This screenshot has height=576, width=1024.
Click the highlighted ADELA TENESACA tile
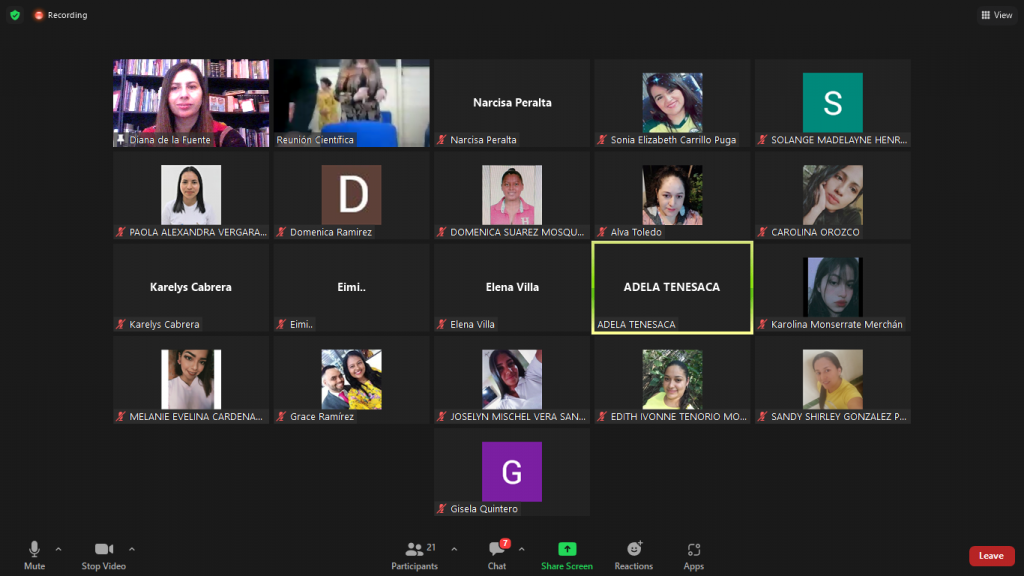(671, 287)
